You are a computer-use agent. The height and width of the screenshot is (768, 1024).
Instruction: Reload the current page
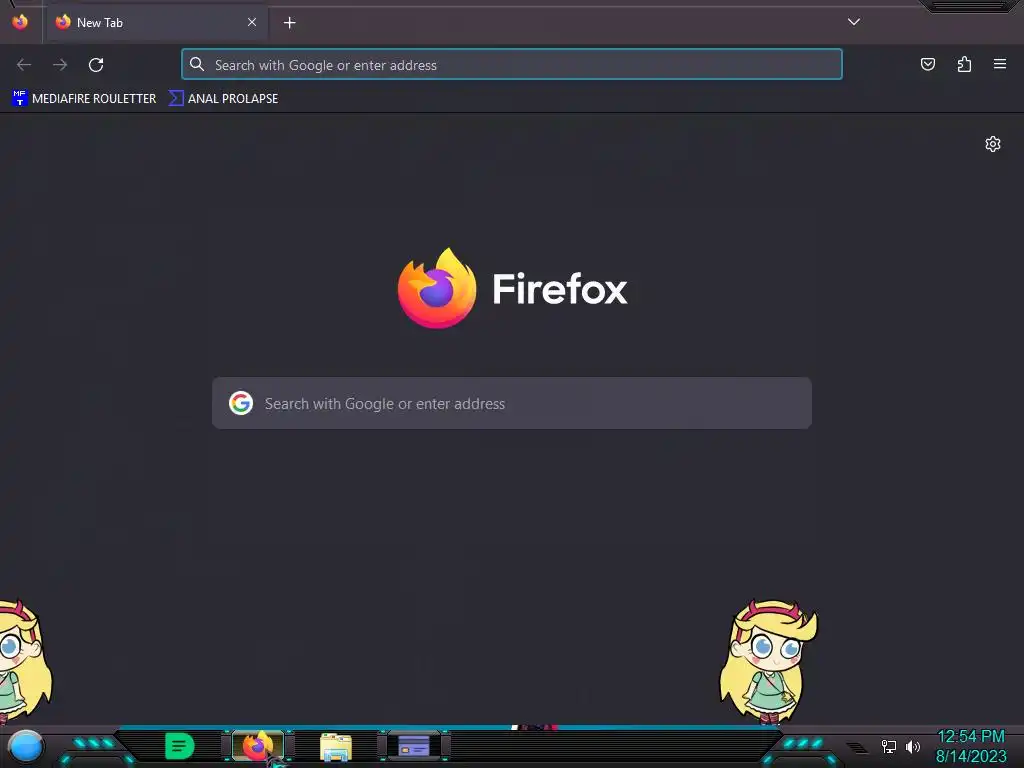coord(96,65)
